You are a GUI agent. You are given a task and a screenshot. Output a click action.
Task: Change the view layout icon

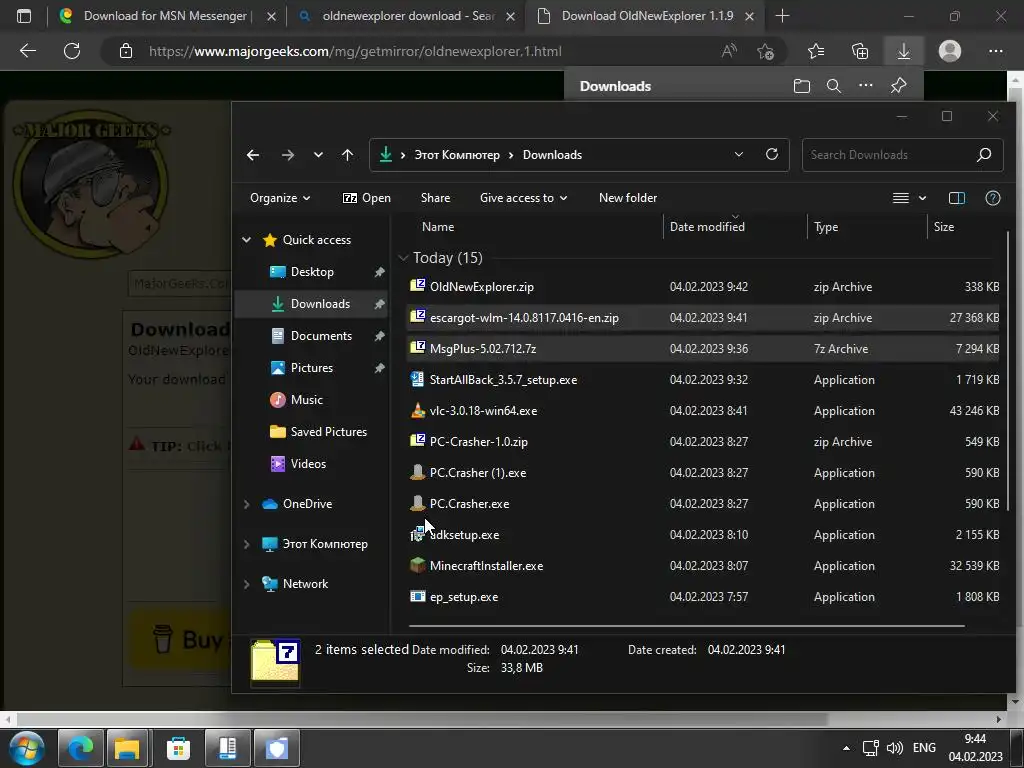click(901, 198)
